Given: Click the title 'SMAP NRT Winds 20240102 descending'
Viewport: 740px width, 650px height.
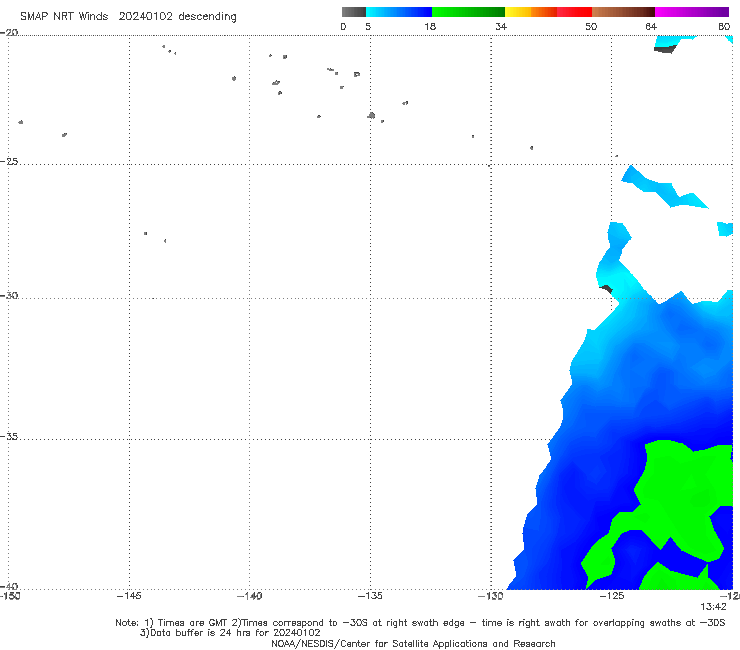Looking at the screenshot, I should tap(128, 16).
